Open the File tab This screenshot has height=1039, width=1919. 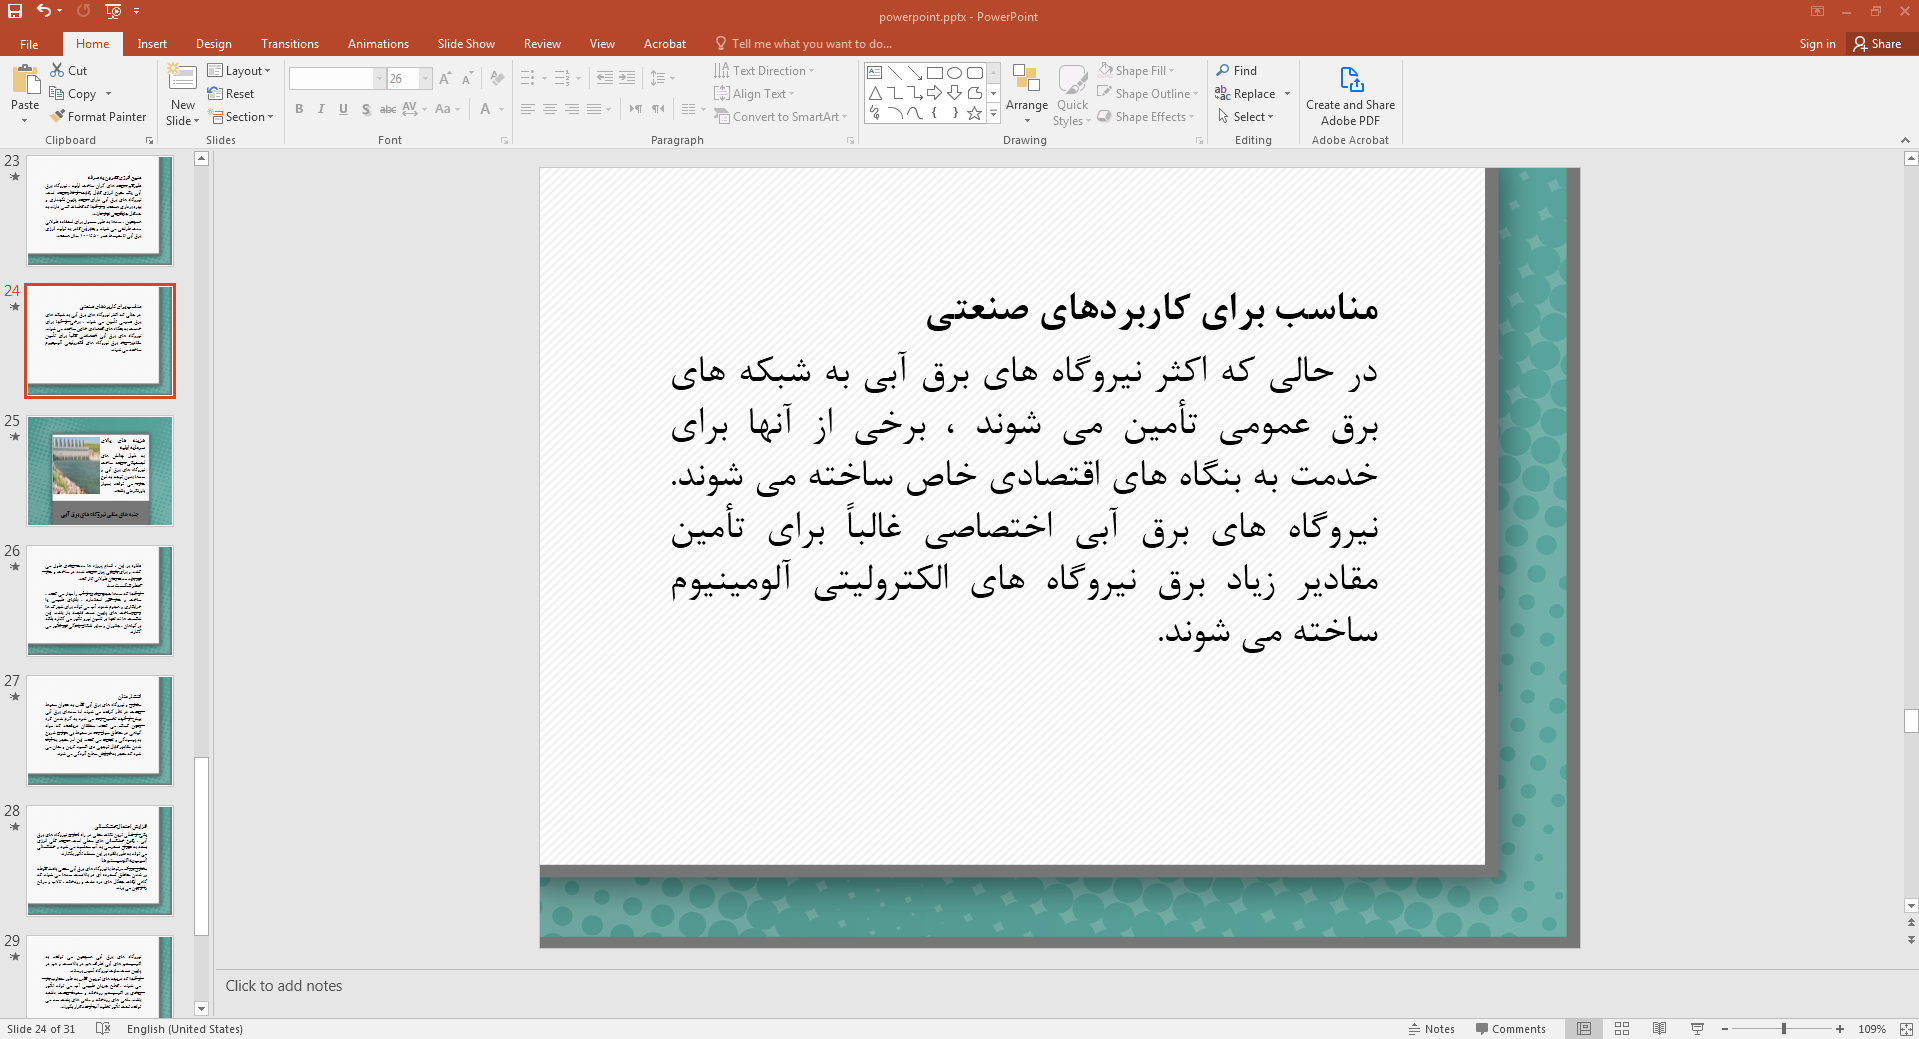(x=29, y=44)
